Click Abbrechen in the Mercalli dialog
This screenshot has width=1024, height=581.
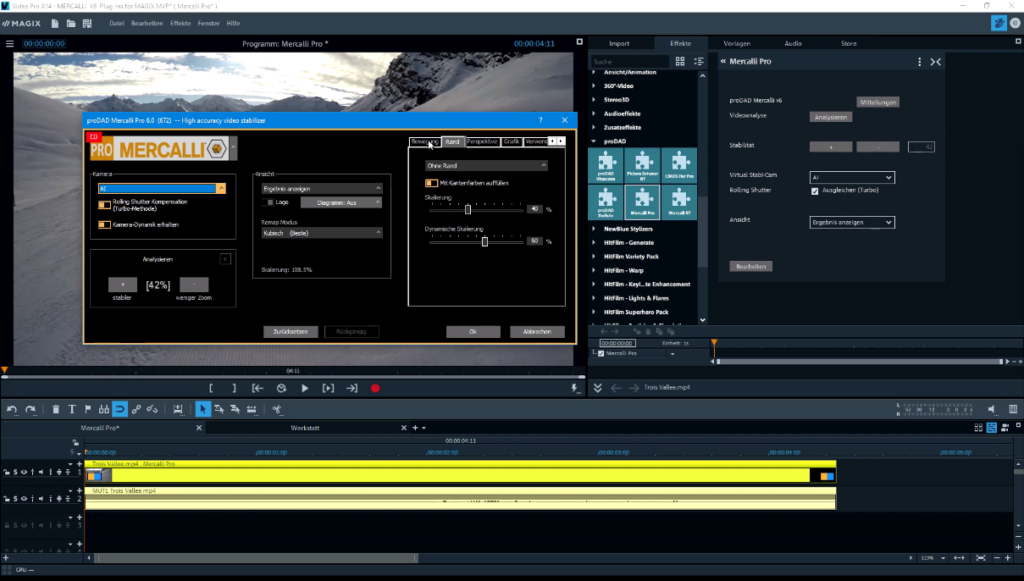[x=537, y=332]
